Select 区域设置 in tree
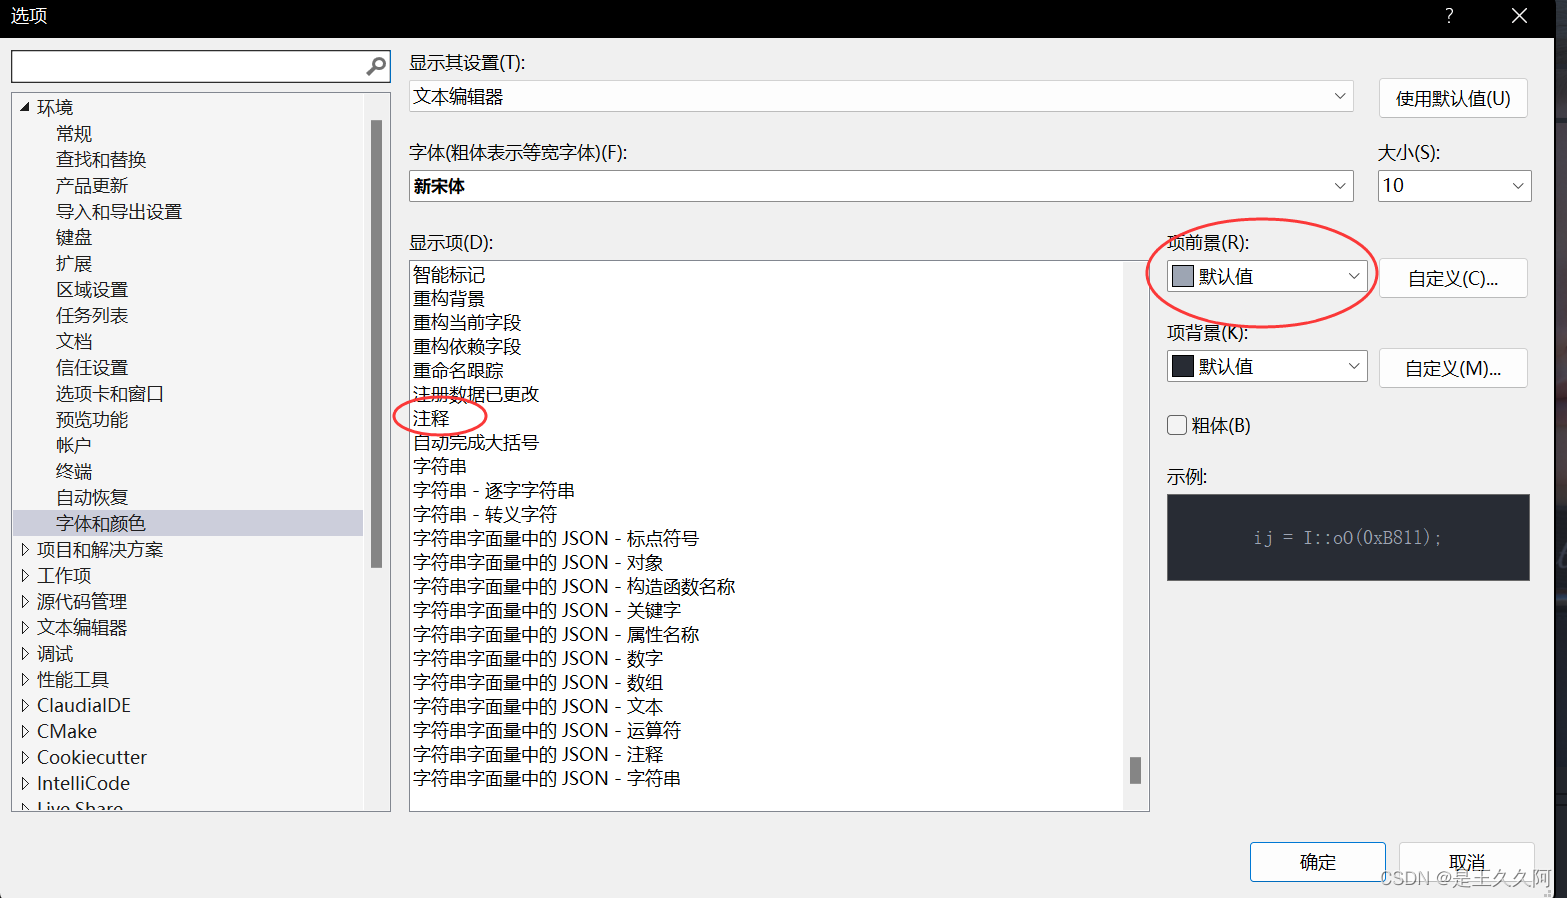The image size is (1567, 898). 92,289
